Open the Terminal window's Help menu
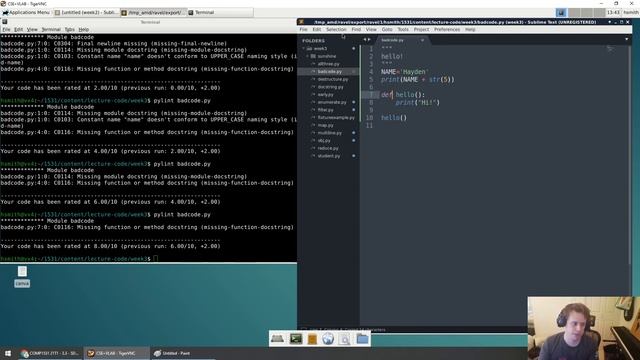Screen dimensions: 640x360 [83, 29]
